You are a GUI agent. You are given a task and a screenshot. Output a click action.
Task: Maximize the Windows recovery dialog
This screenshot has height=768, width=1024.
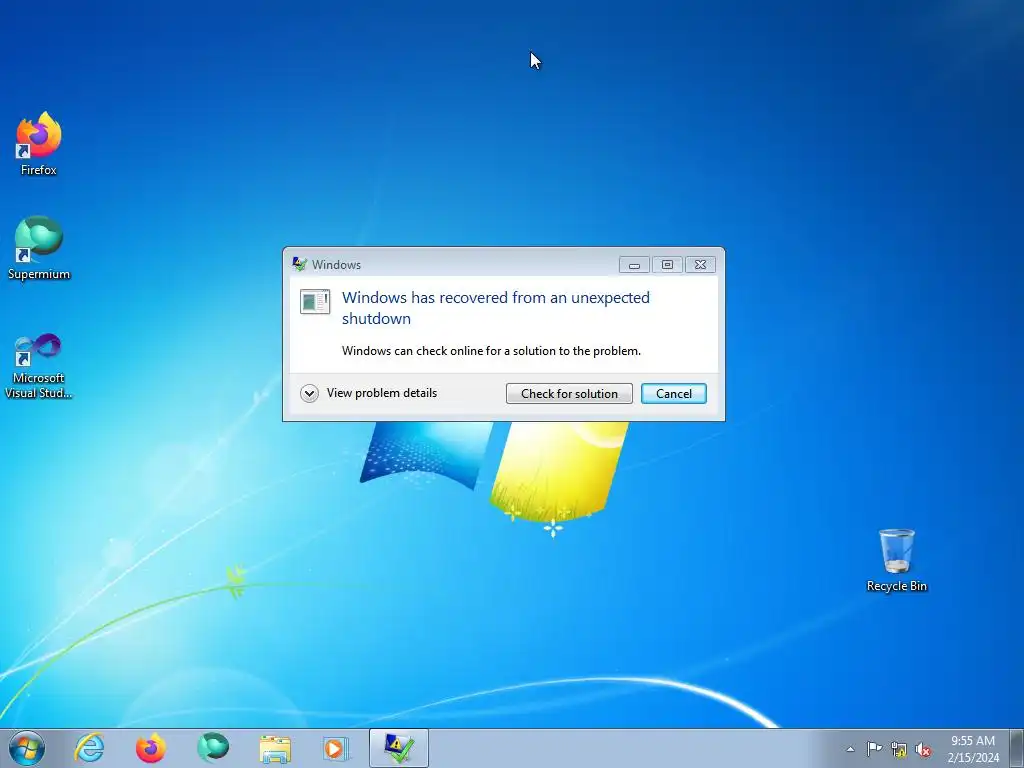(x=667, y=264)
